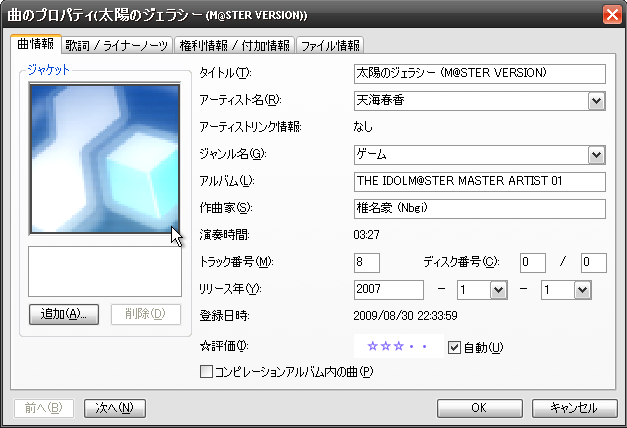Image resolution: width=627 pixels, height=428 pixels.
Task: Expand the ジャンル名 dropdown arrow
Action: [x=597, y=155]
